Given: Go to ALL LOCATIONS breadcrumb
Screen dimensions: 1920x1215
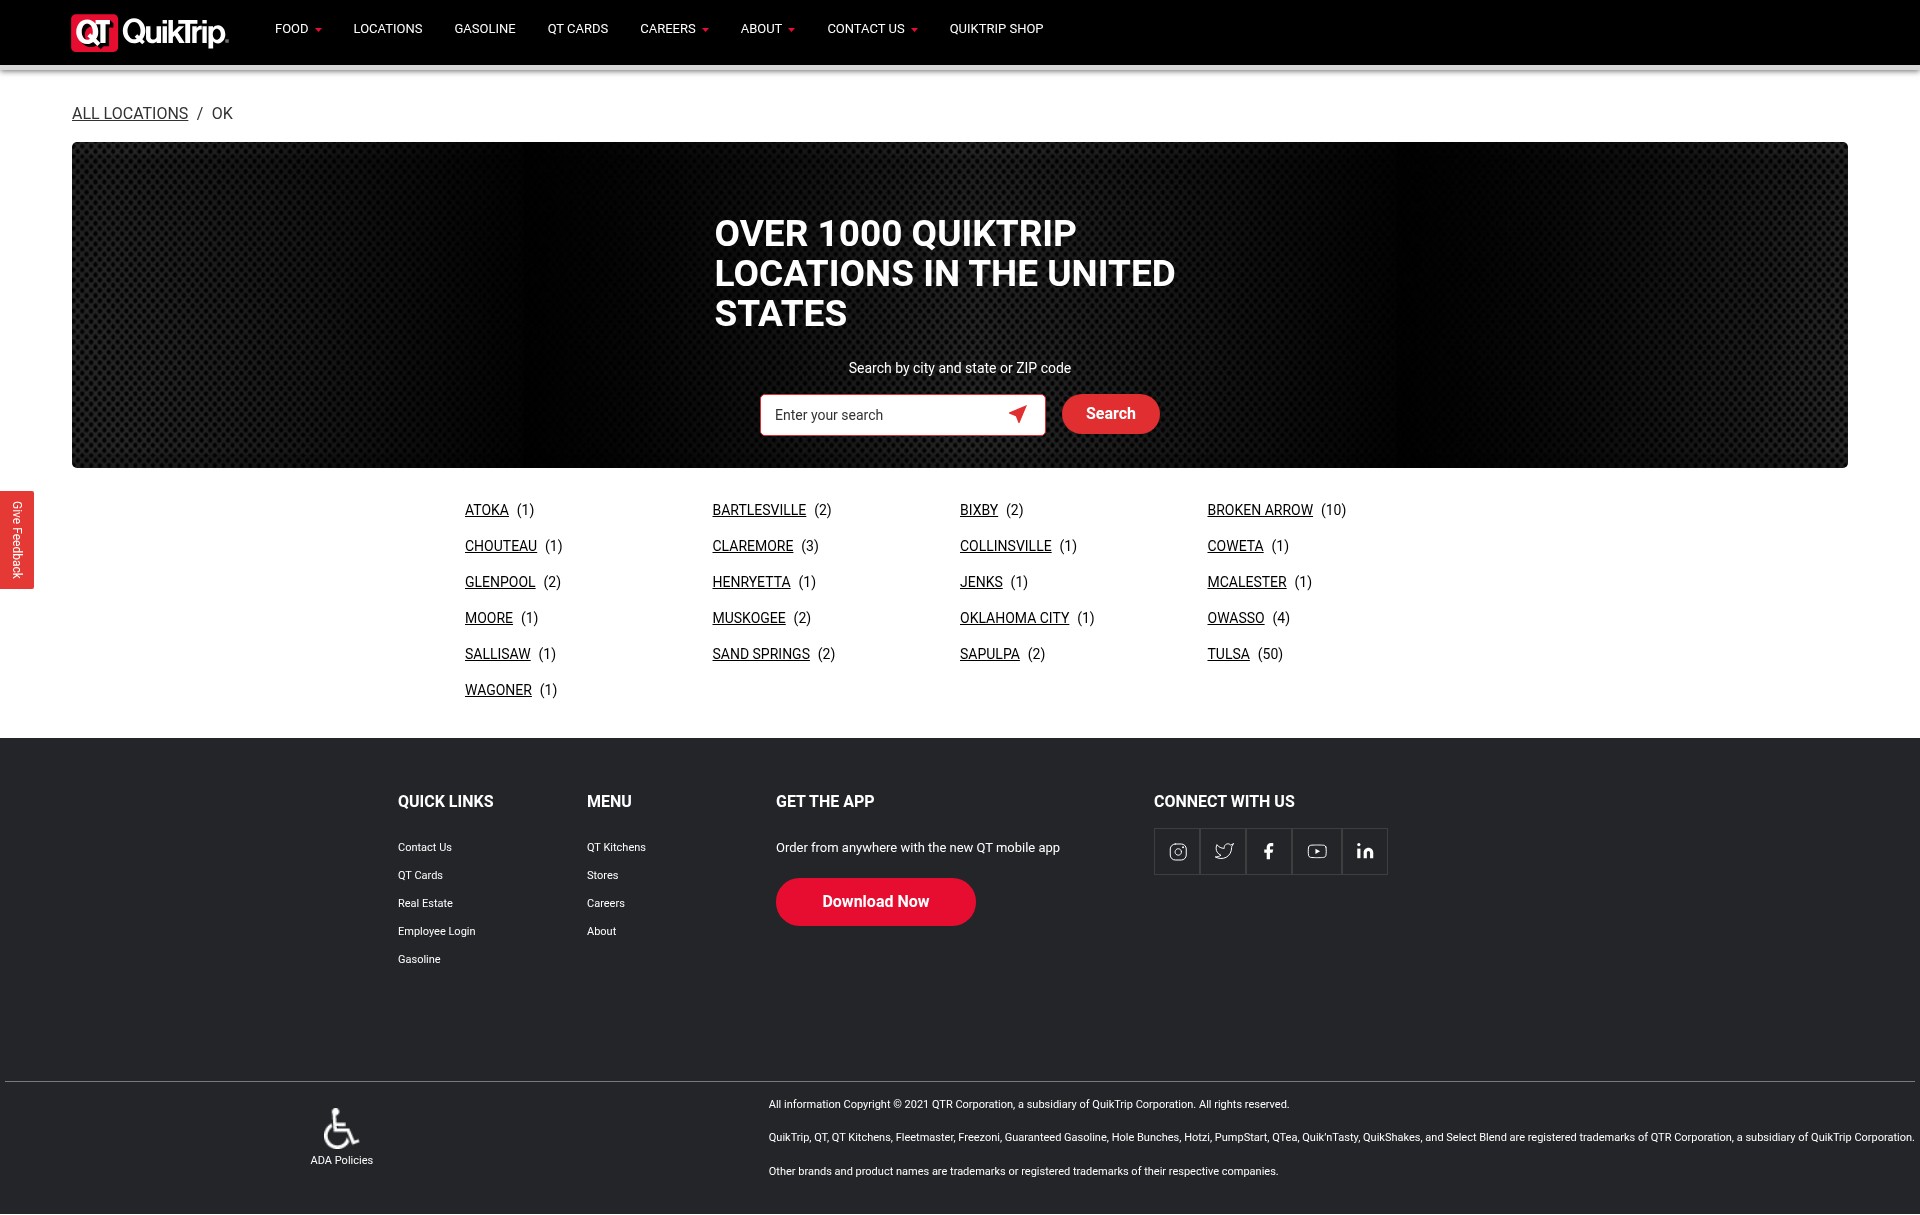Looking at the screenshot, I should [130, 114].
